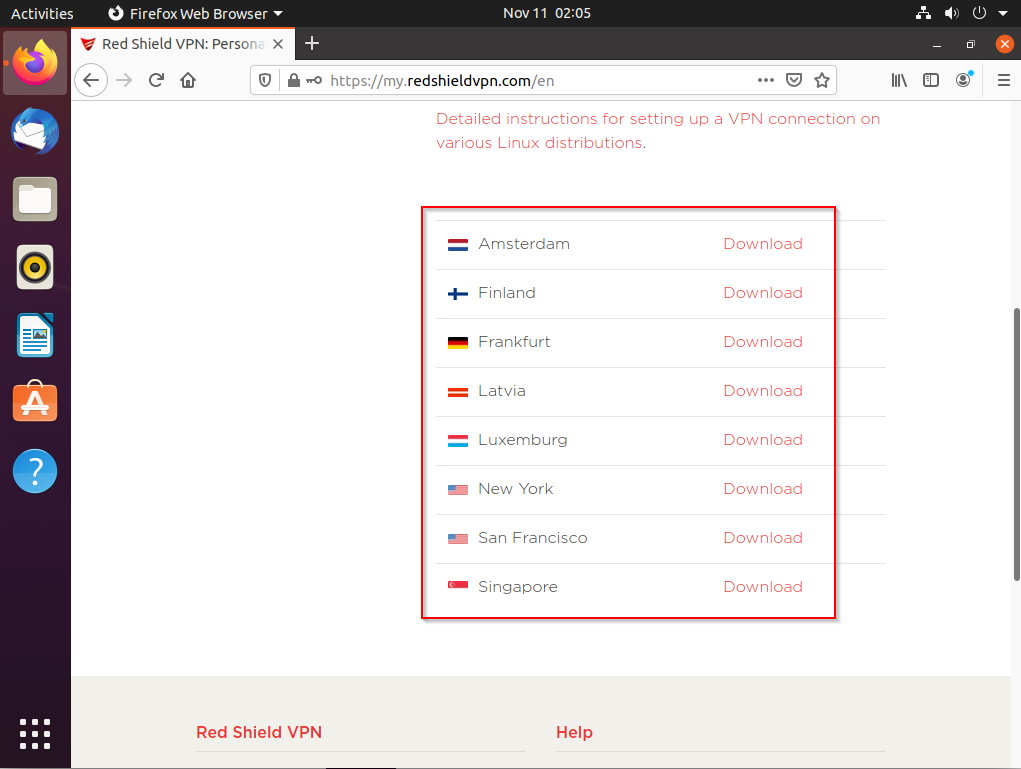Reload the current page
This screenshot has width=1021, height=769.
pos(156,81)
